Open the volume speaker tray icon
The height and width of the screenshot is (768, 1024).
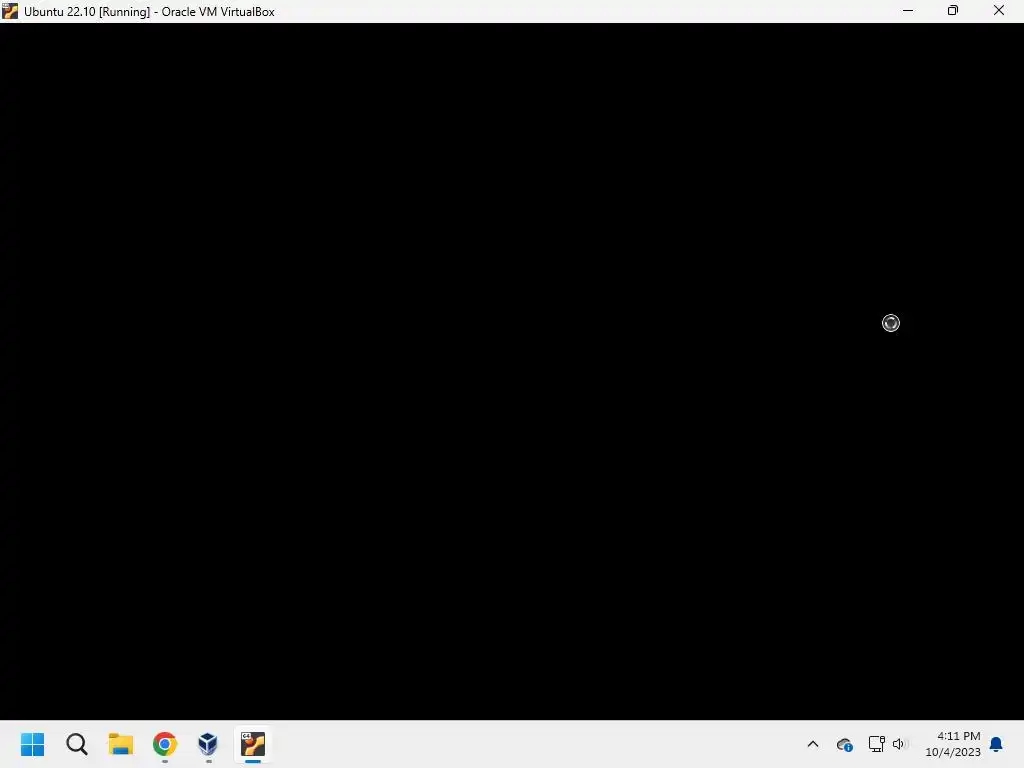click(x=899, y=744)
